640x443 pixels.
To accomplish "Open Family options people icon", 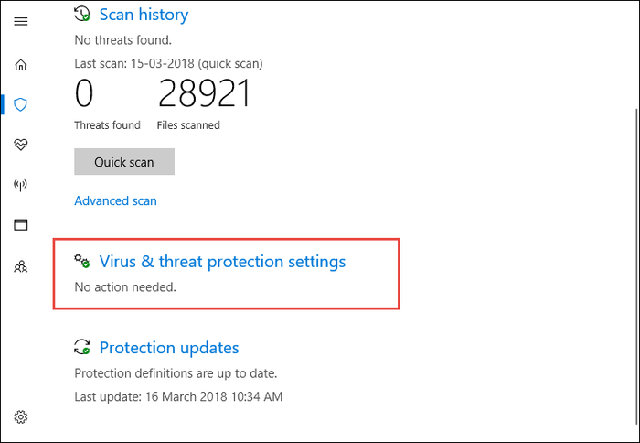I will (x=21, y=266).
